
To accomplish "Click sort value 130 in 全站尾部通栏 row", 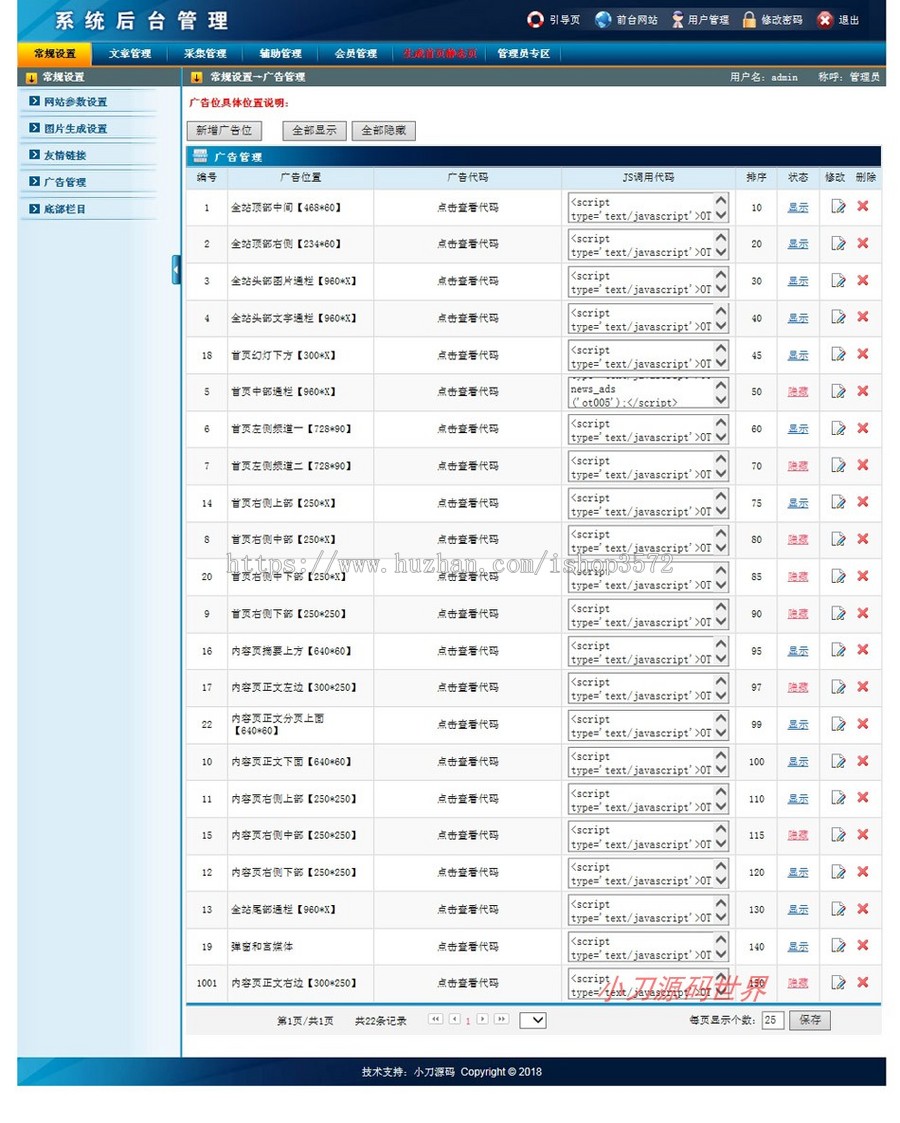I will click(756, 910).
